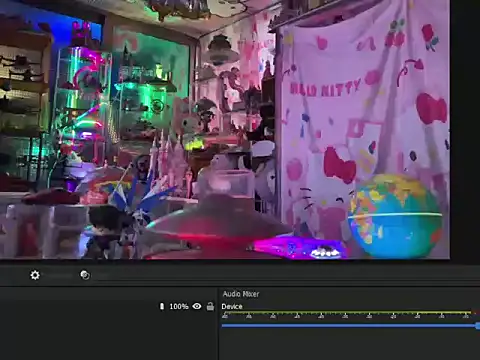Toggle the source lock icon

pyautogui.click(x=210, y=306)
